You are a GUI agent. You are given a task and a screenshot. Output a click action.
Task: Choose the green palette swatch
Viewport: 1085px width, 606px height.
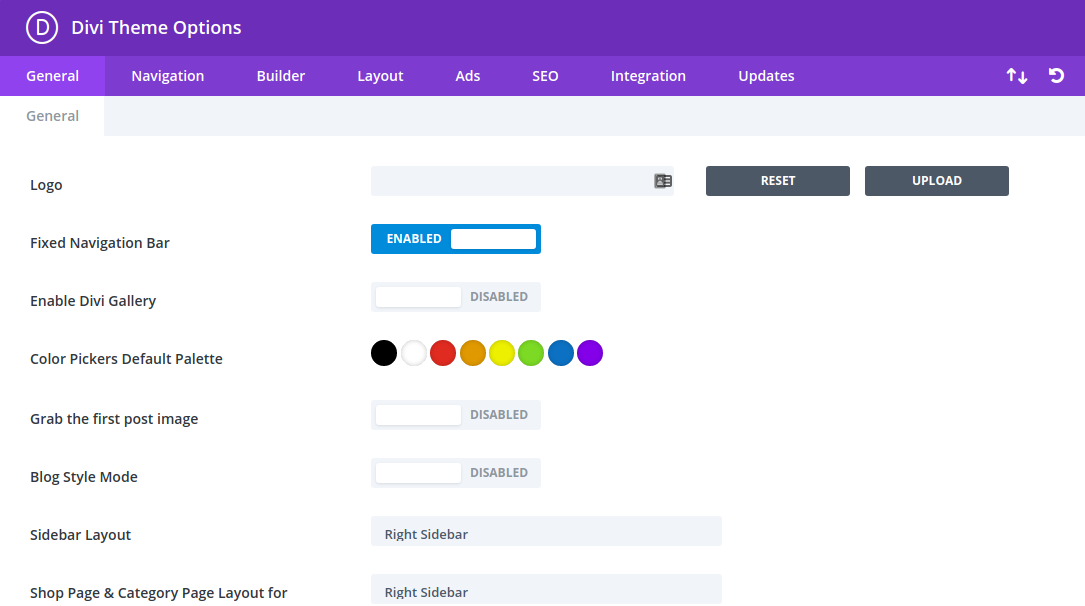tap(531, 353)
